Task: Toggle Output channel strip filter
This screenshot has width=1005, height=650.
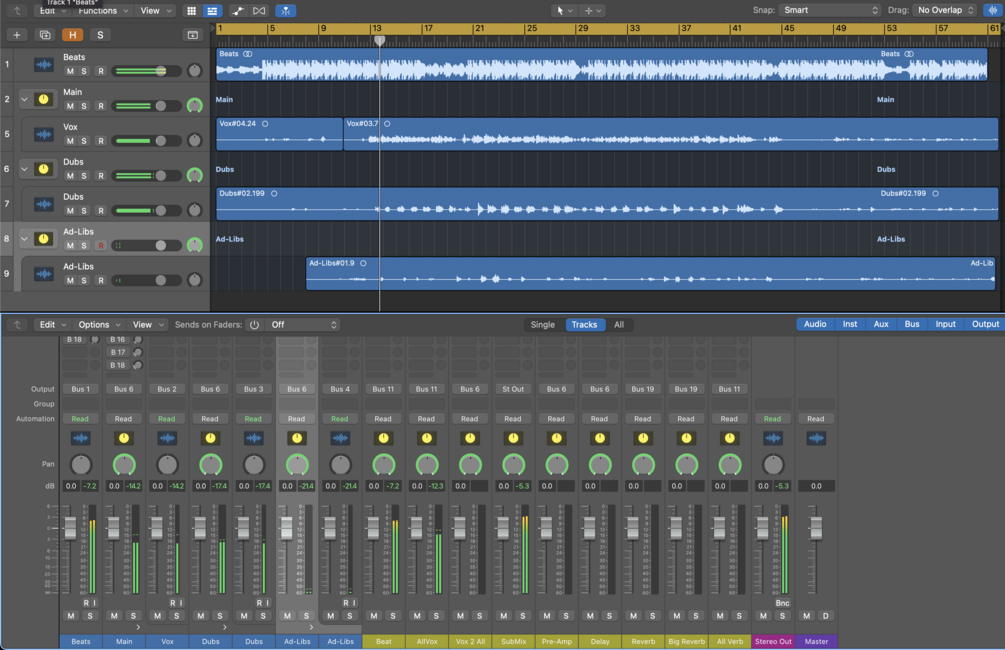Action: (985, 324)
